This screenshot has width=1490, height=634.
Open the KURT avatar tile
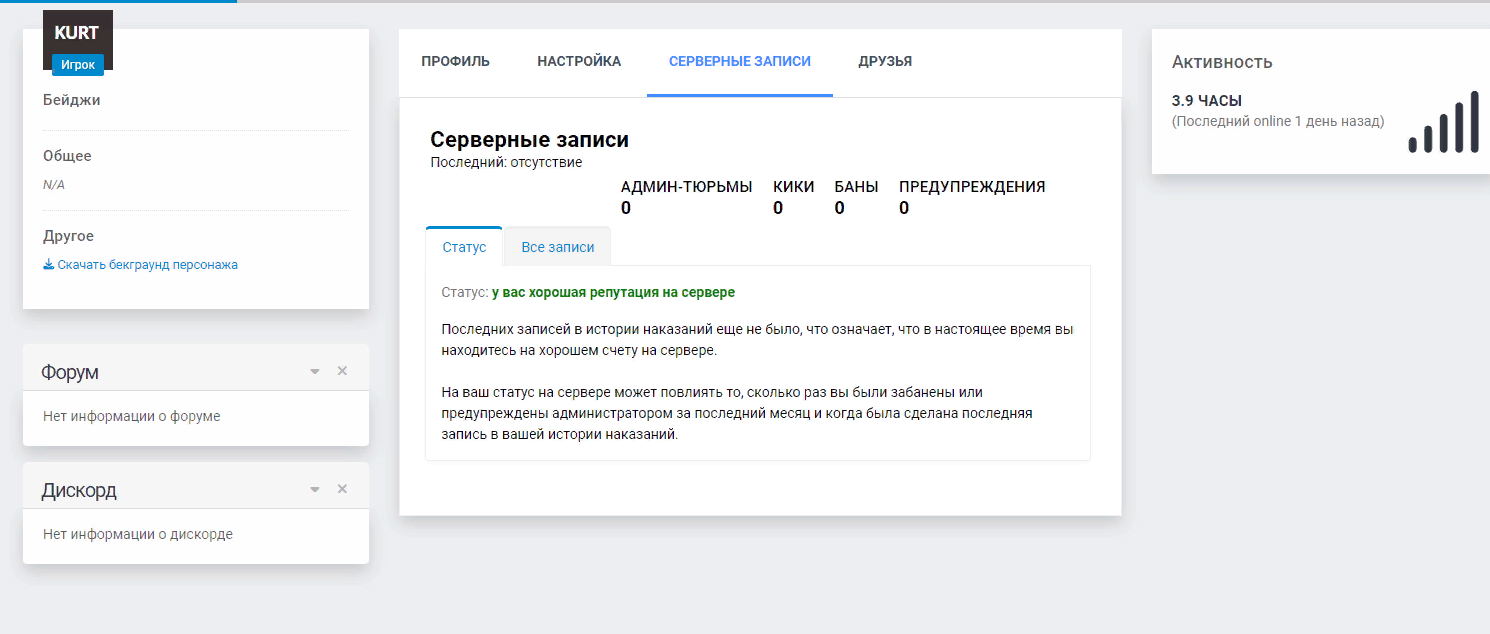click(x=77, y=40)
